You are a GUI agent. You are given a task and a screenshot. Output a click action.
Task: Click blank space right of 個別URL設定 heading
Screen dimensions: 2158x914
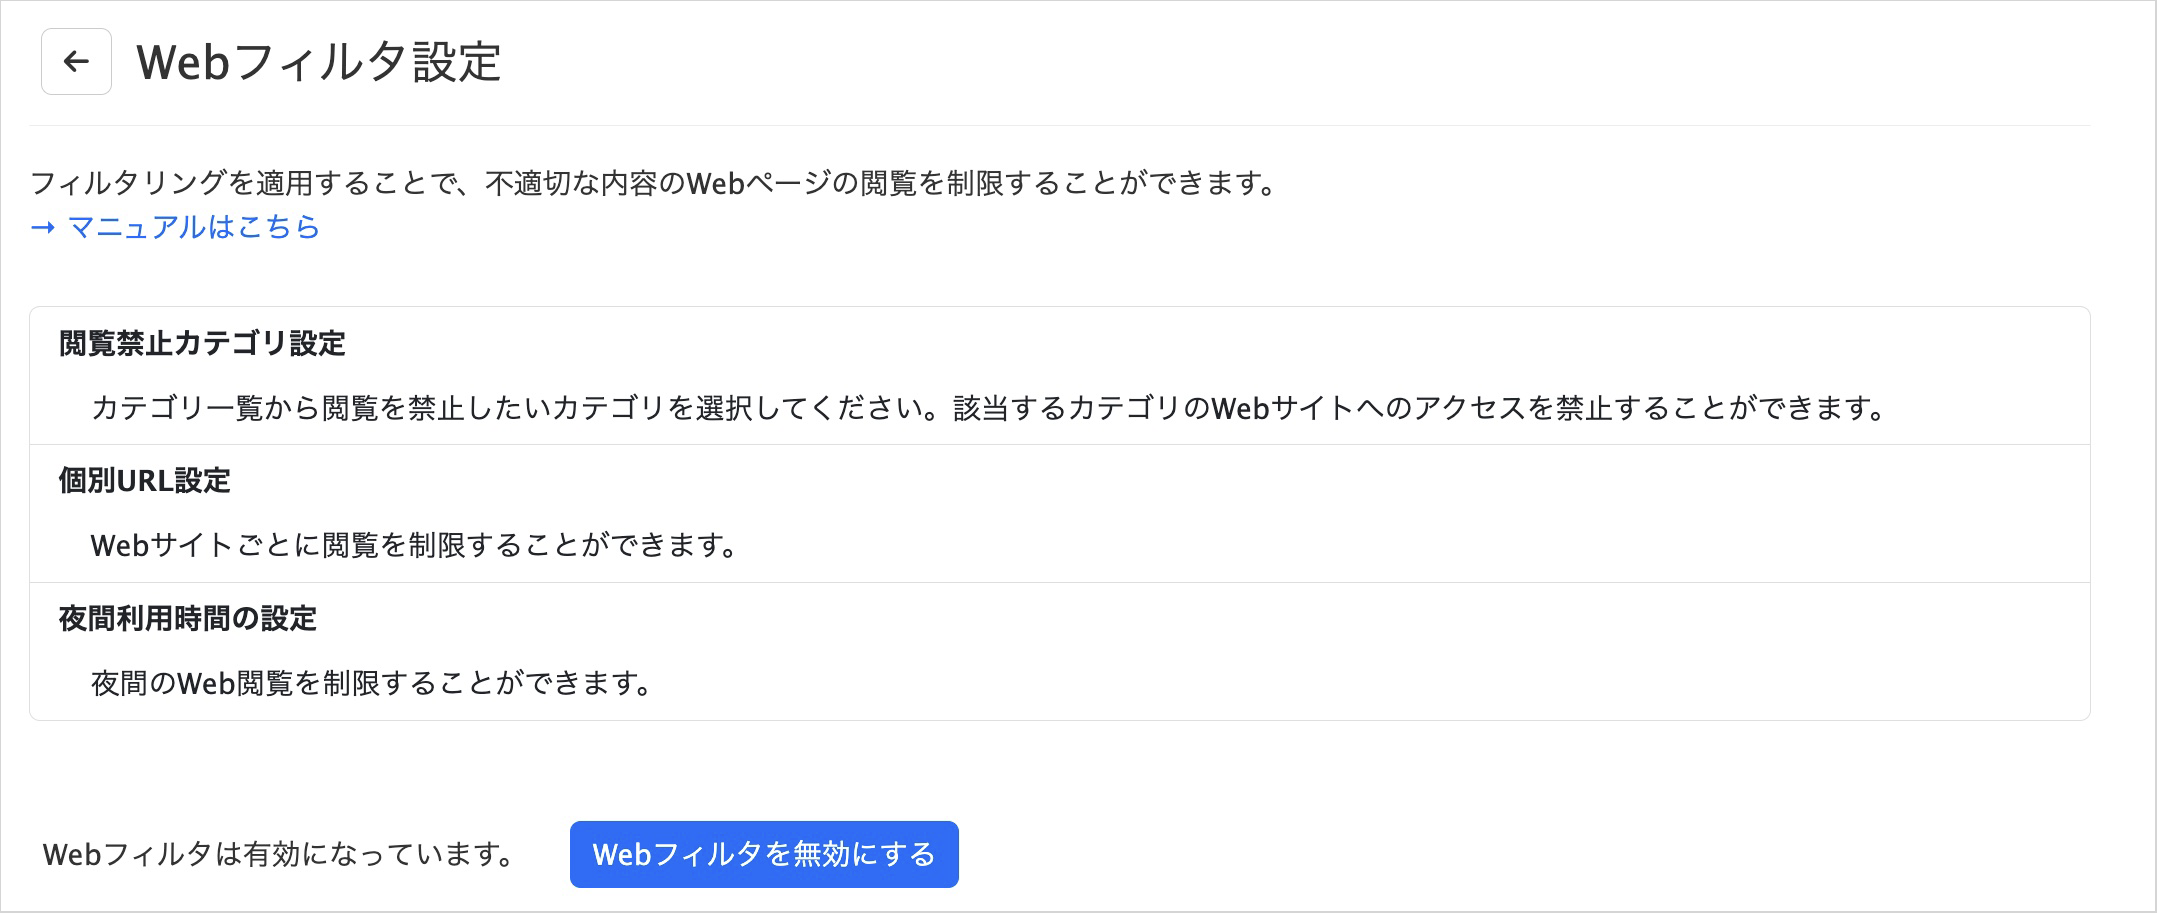[x=1100, y=481]
